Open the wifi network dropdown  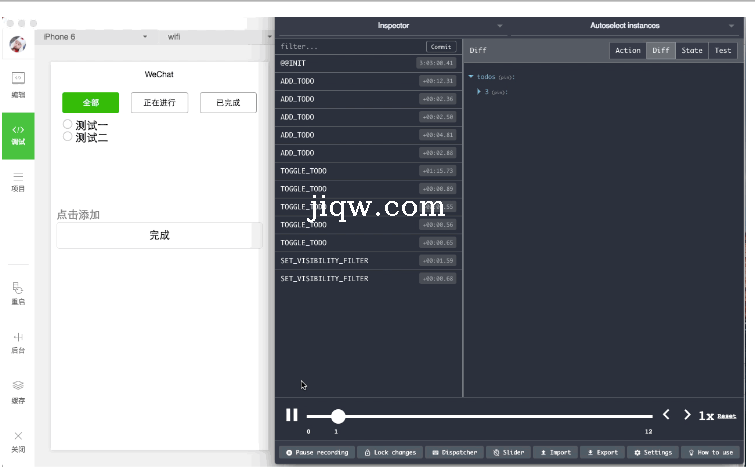pyautogui.click(x=215, y=37)
